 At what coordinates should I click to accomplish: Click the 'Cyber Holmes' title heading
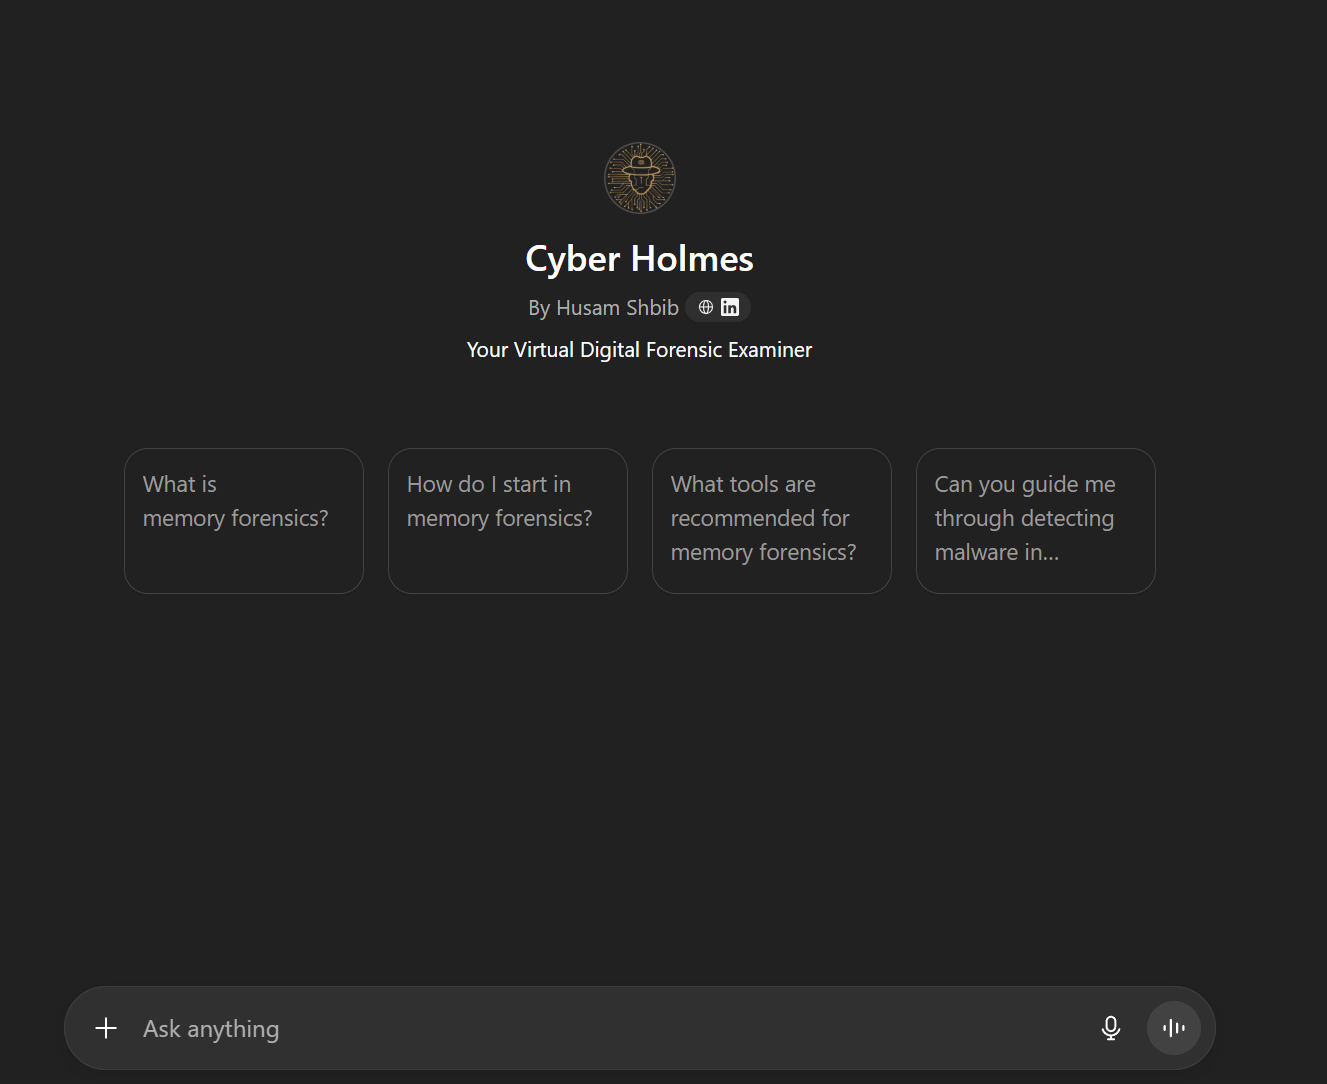(639, 259)
